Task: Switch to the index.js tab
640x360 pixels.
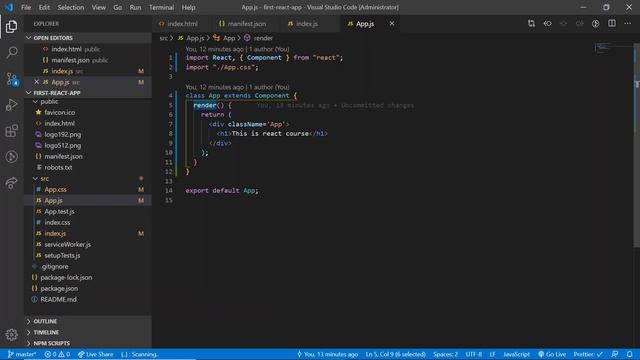Action: click(x=307, y=24)
